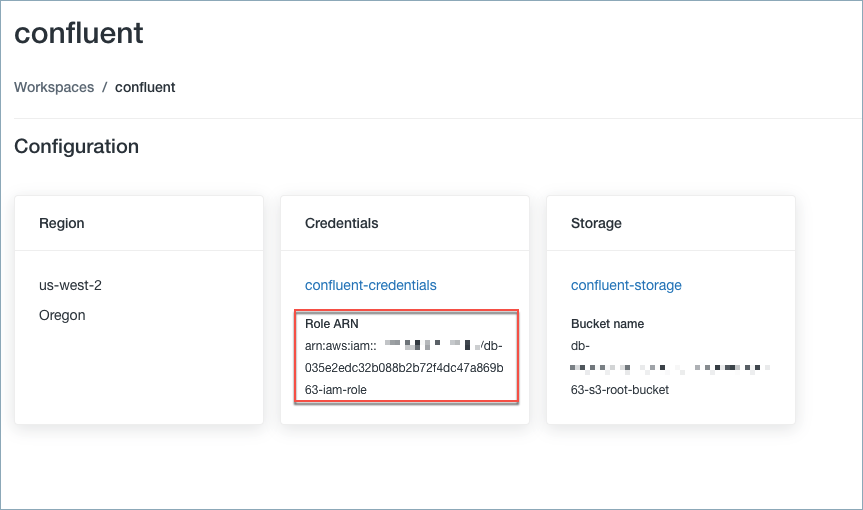Click the Role ARN label

(x=332, y=324)
